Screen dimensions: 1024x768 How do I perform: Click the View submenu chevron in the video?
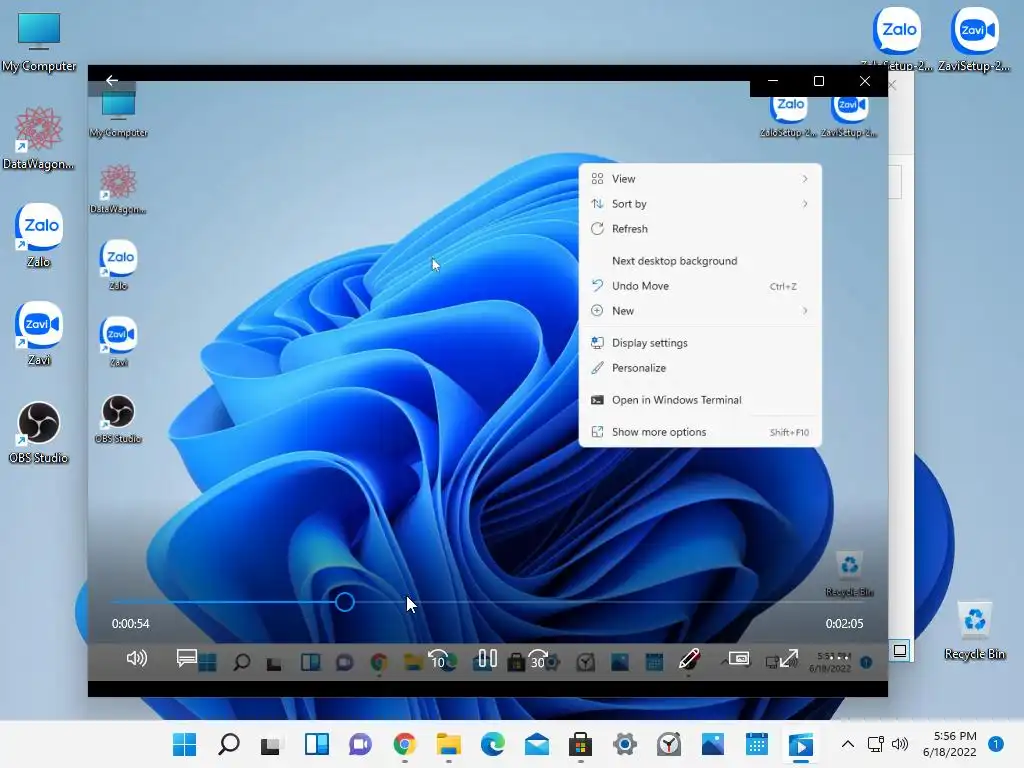click(x=805, y=179)
